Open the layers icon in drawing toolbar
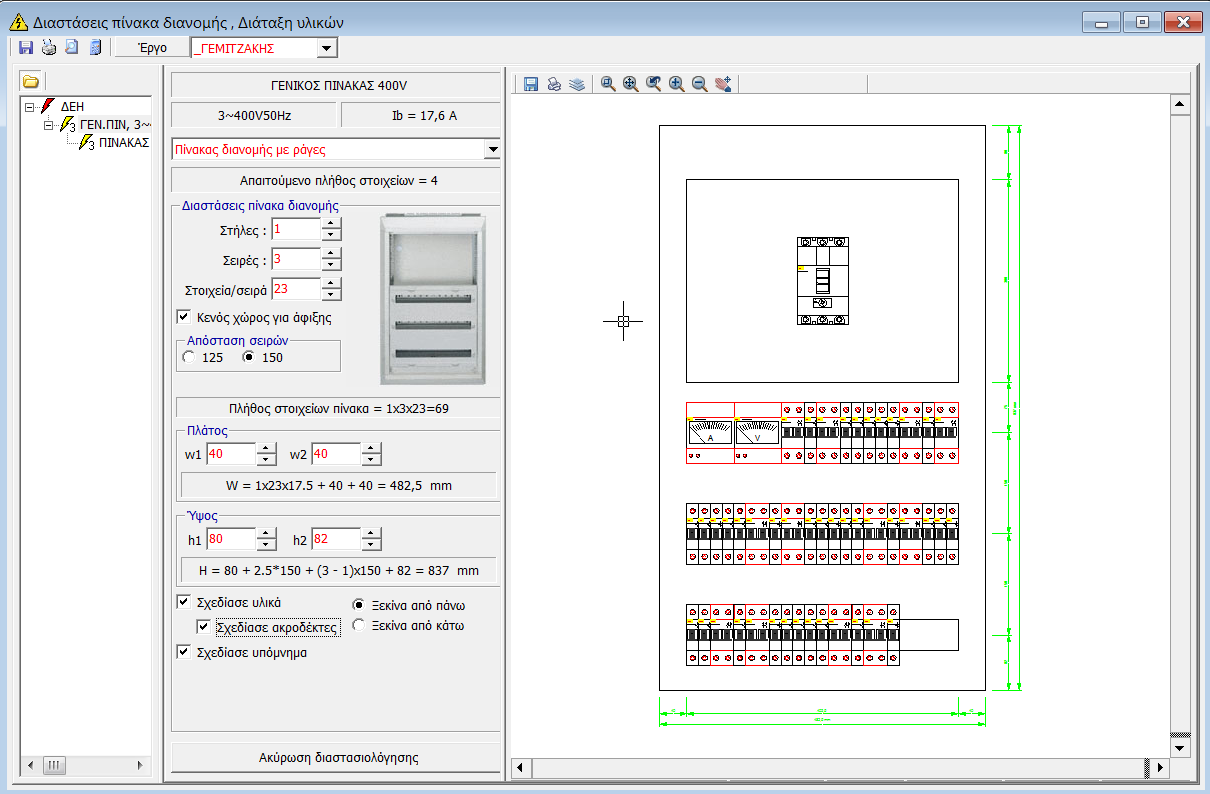Viewport: 1210px width, 794px height. (x=576, y=85)
